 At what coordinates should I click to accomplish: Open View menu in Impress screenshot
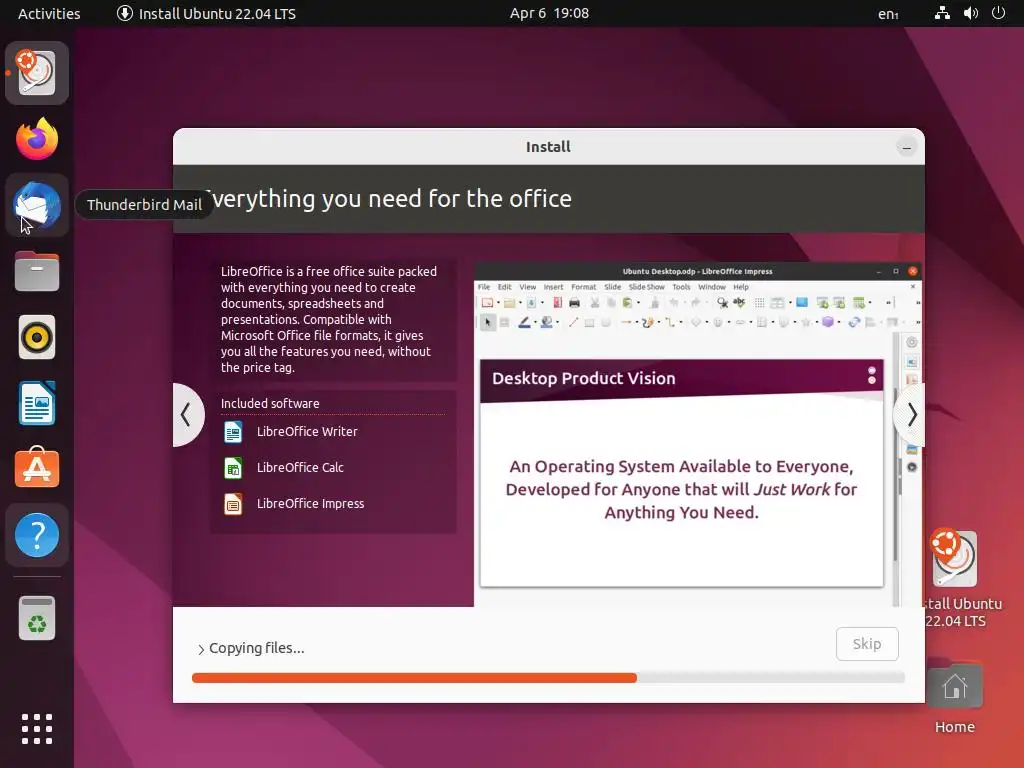tap(528, 287)
